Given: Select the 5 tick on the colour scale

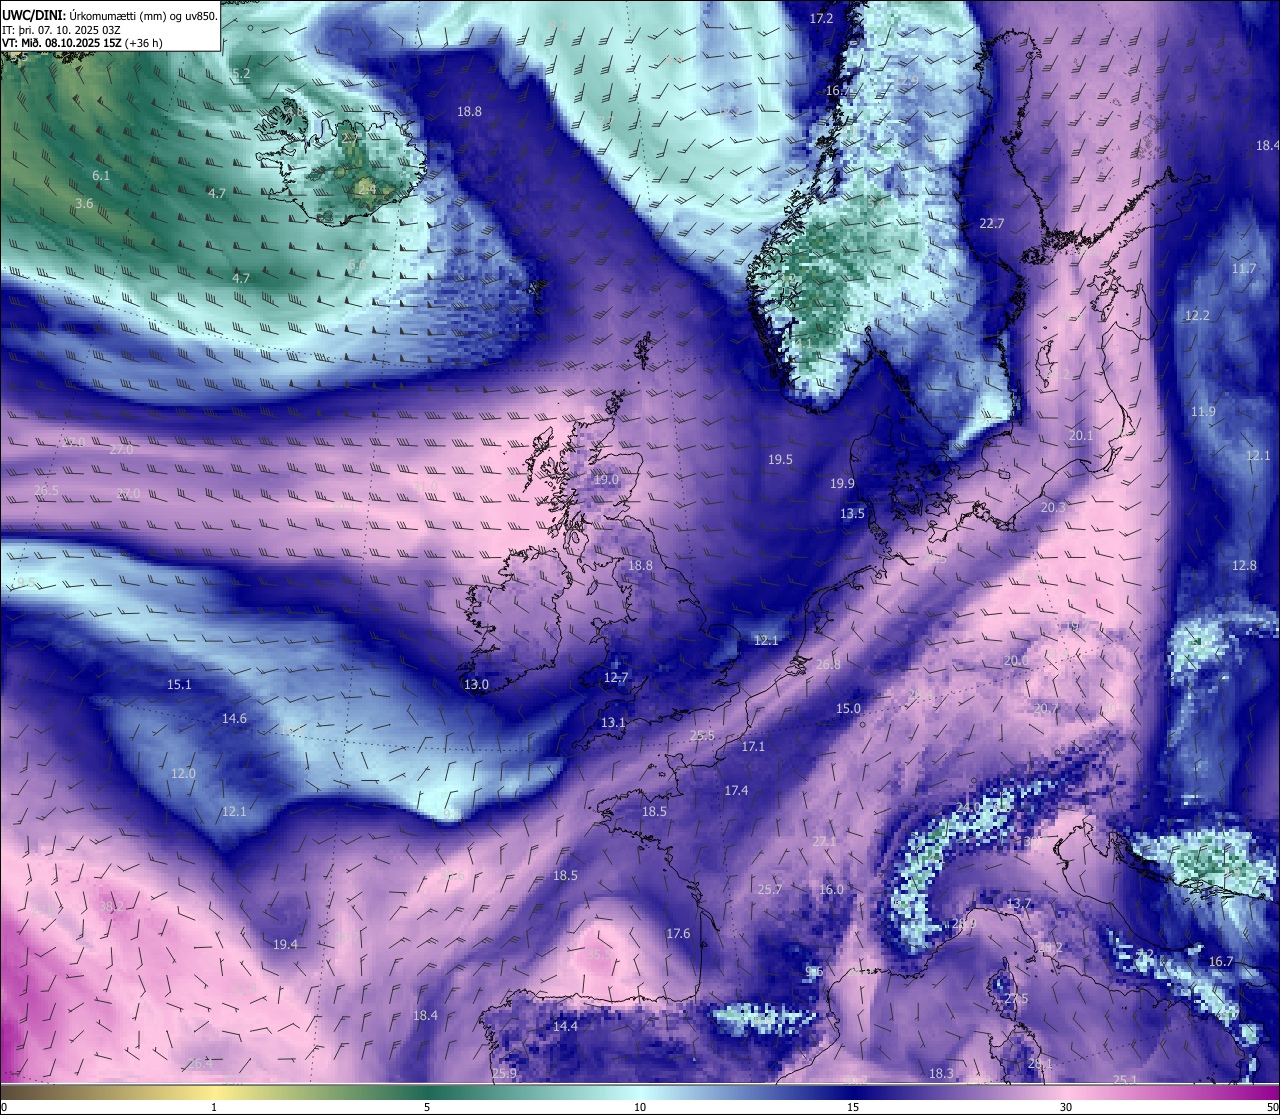Looking at the screenshot, I should coord(427,1107).
